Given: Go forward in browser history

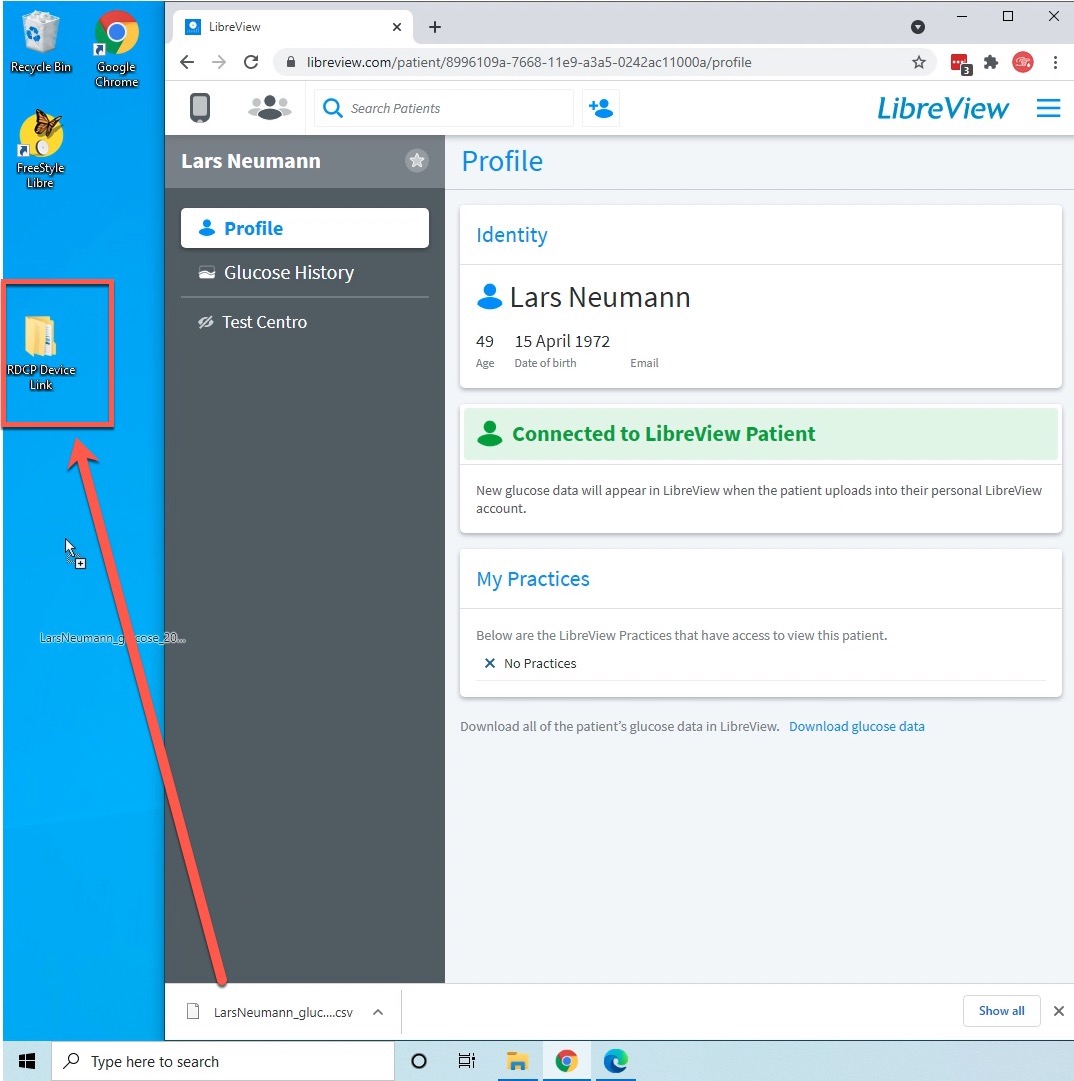Looking at the screenshot, I should 219,62.
